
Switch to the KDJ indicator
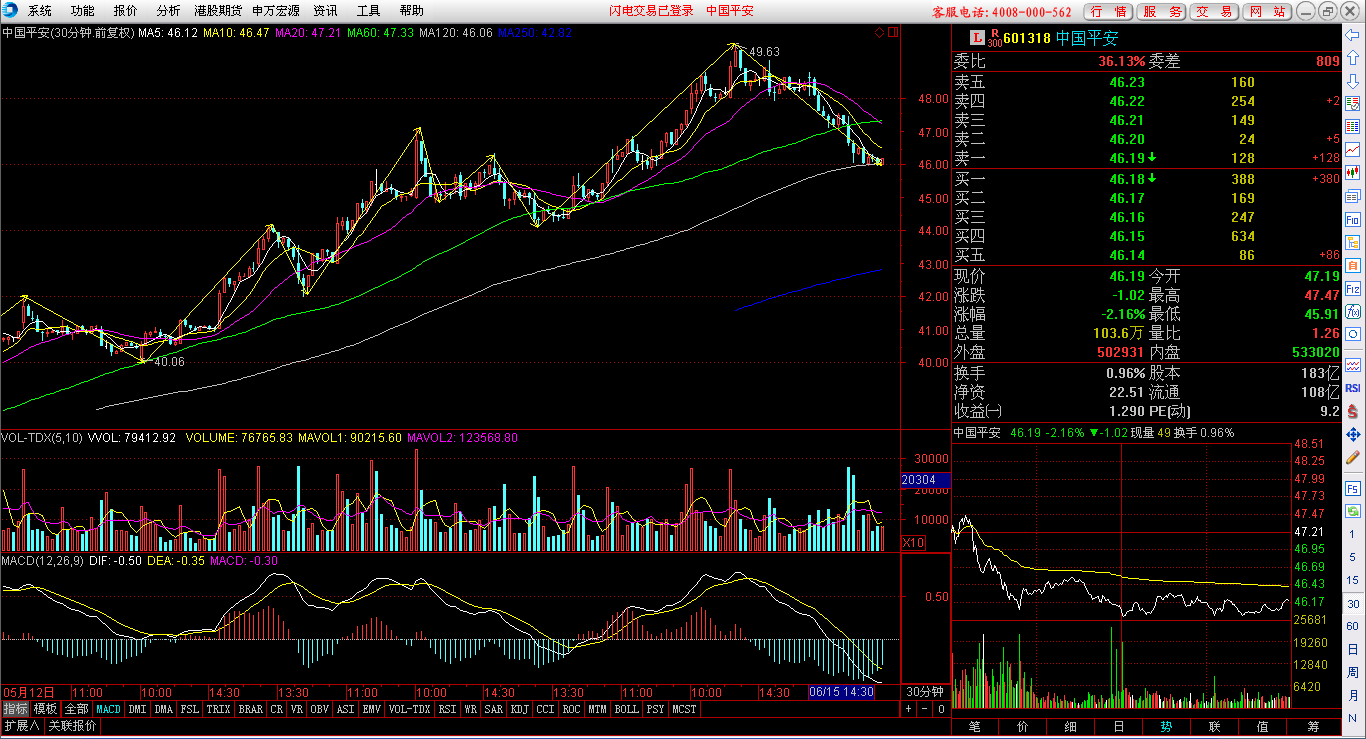coord(519,709)
